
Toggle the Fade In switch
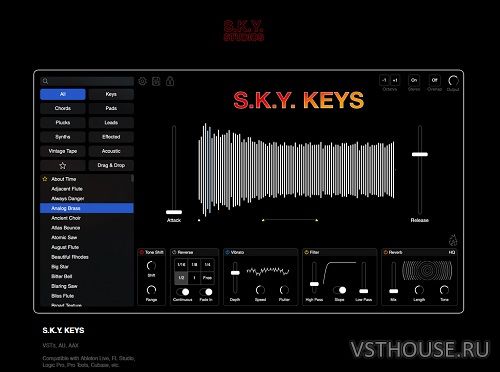click(206, 292)
